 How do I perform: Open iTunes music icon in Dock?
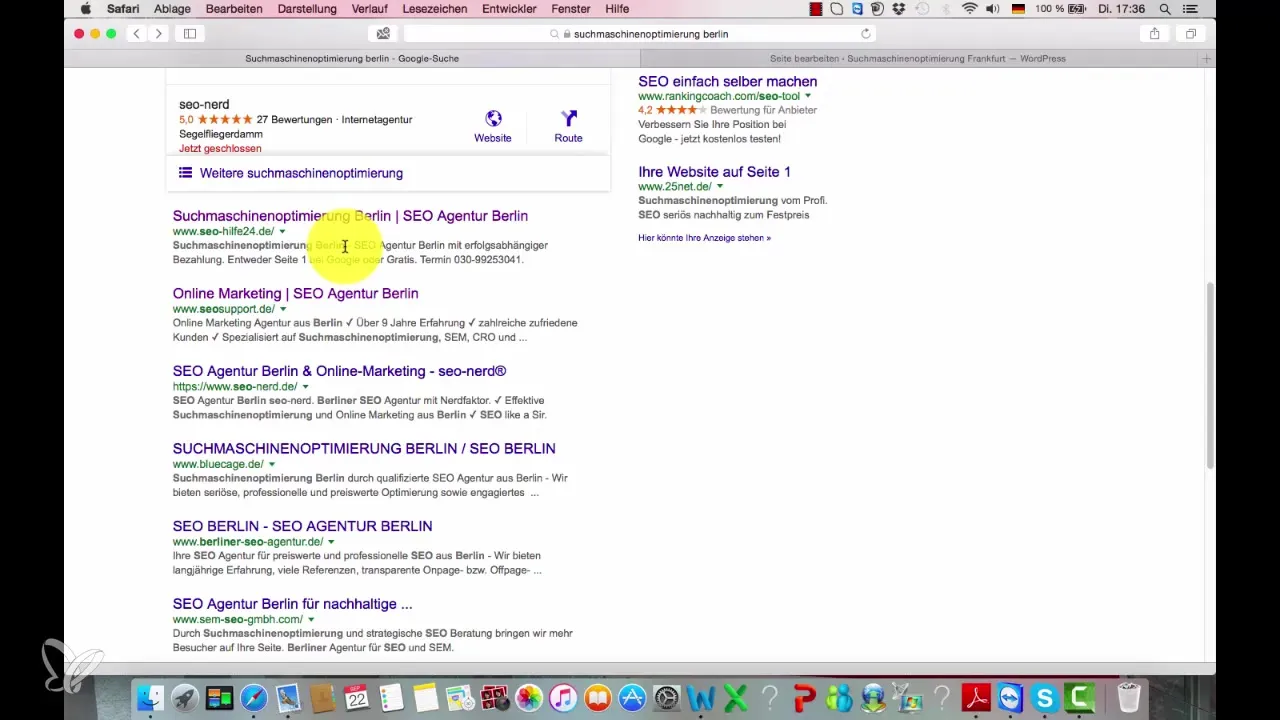coord(563,697)
